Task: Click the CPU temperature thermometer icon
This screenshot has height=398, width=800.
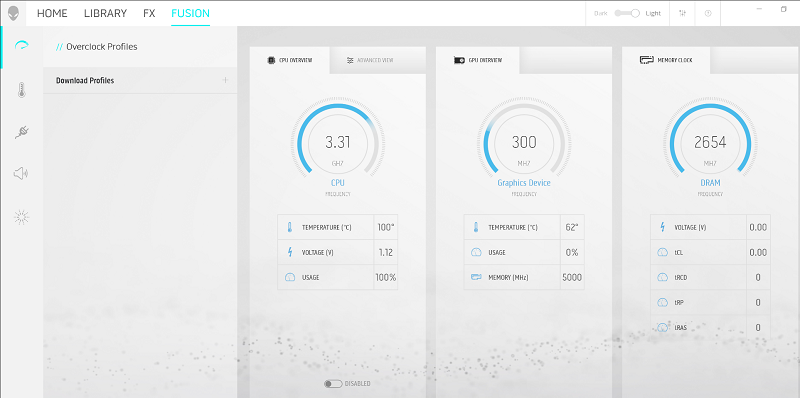Action: [x=289, y=227]
